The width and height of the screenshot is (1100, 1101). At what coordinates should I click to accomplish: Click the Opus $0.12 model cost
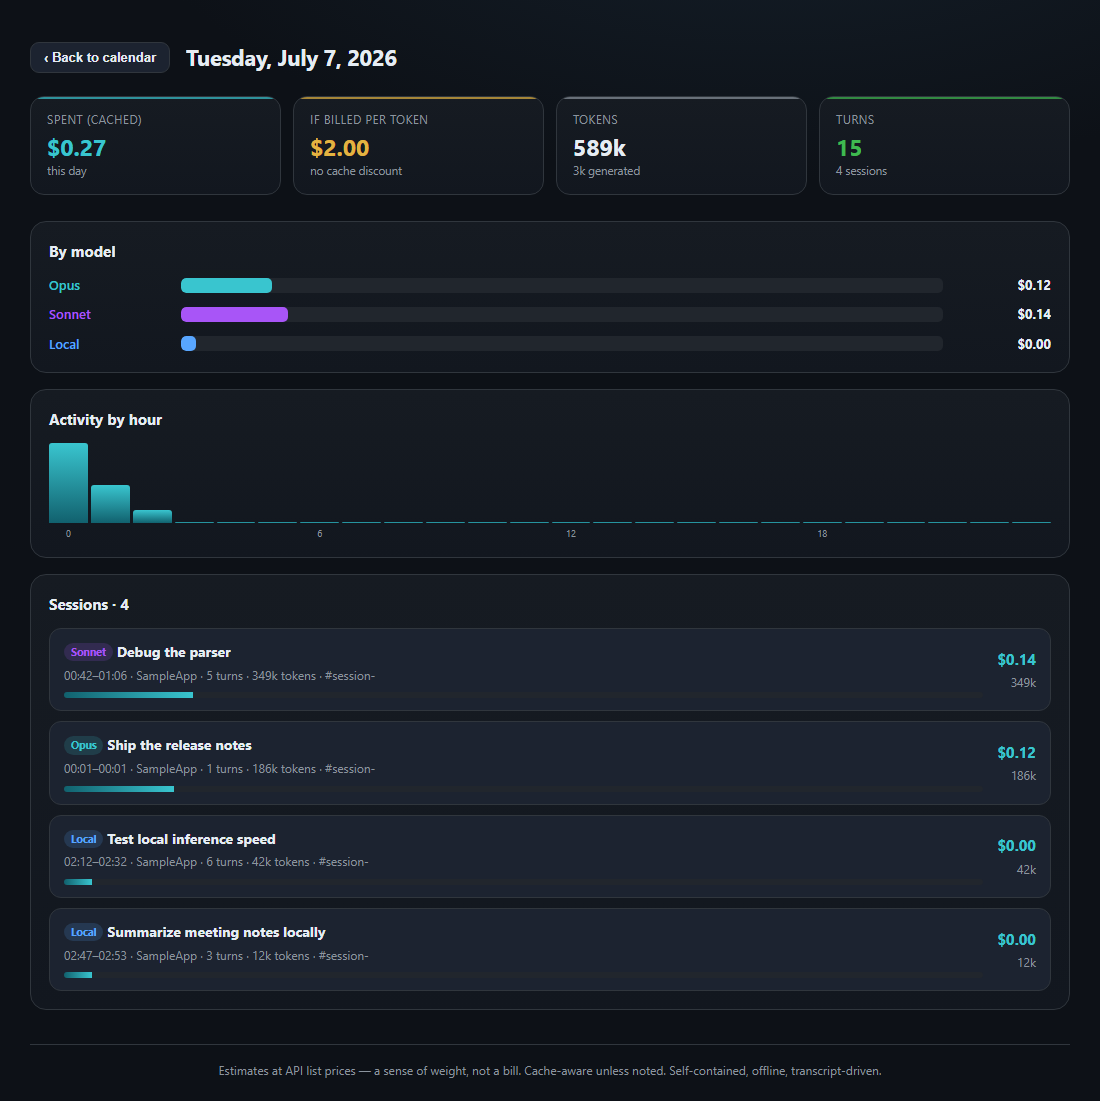click(1034, 285)
